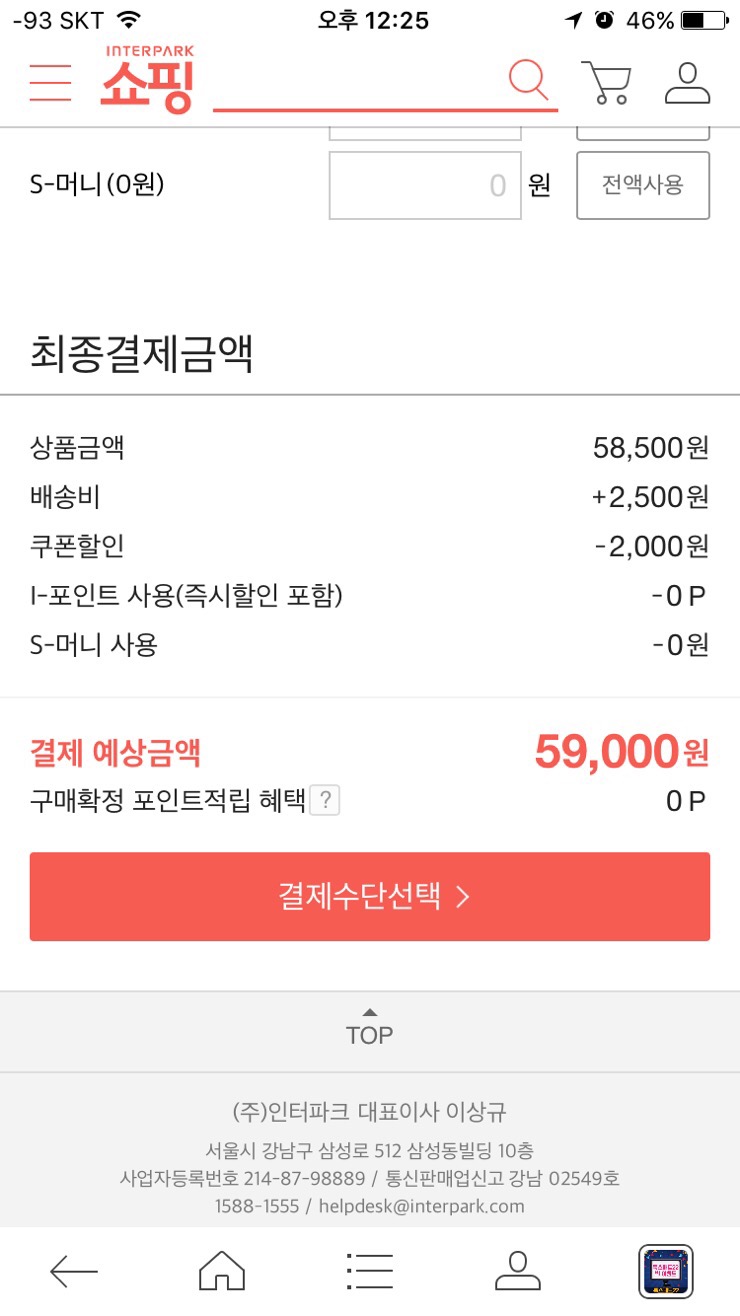Go back with the bottom arrow icon
Image resolution: width=740 pixels, height=1316 pixels.
pyautogui.click(x=74, y=1271)
